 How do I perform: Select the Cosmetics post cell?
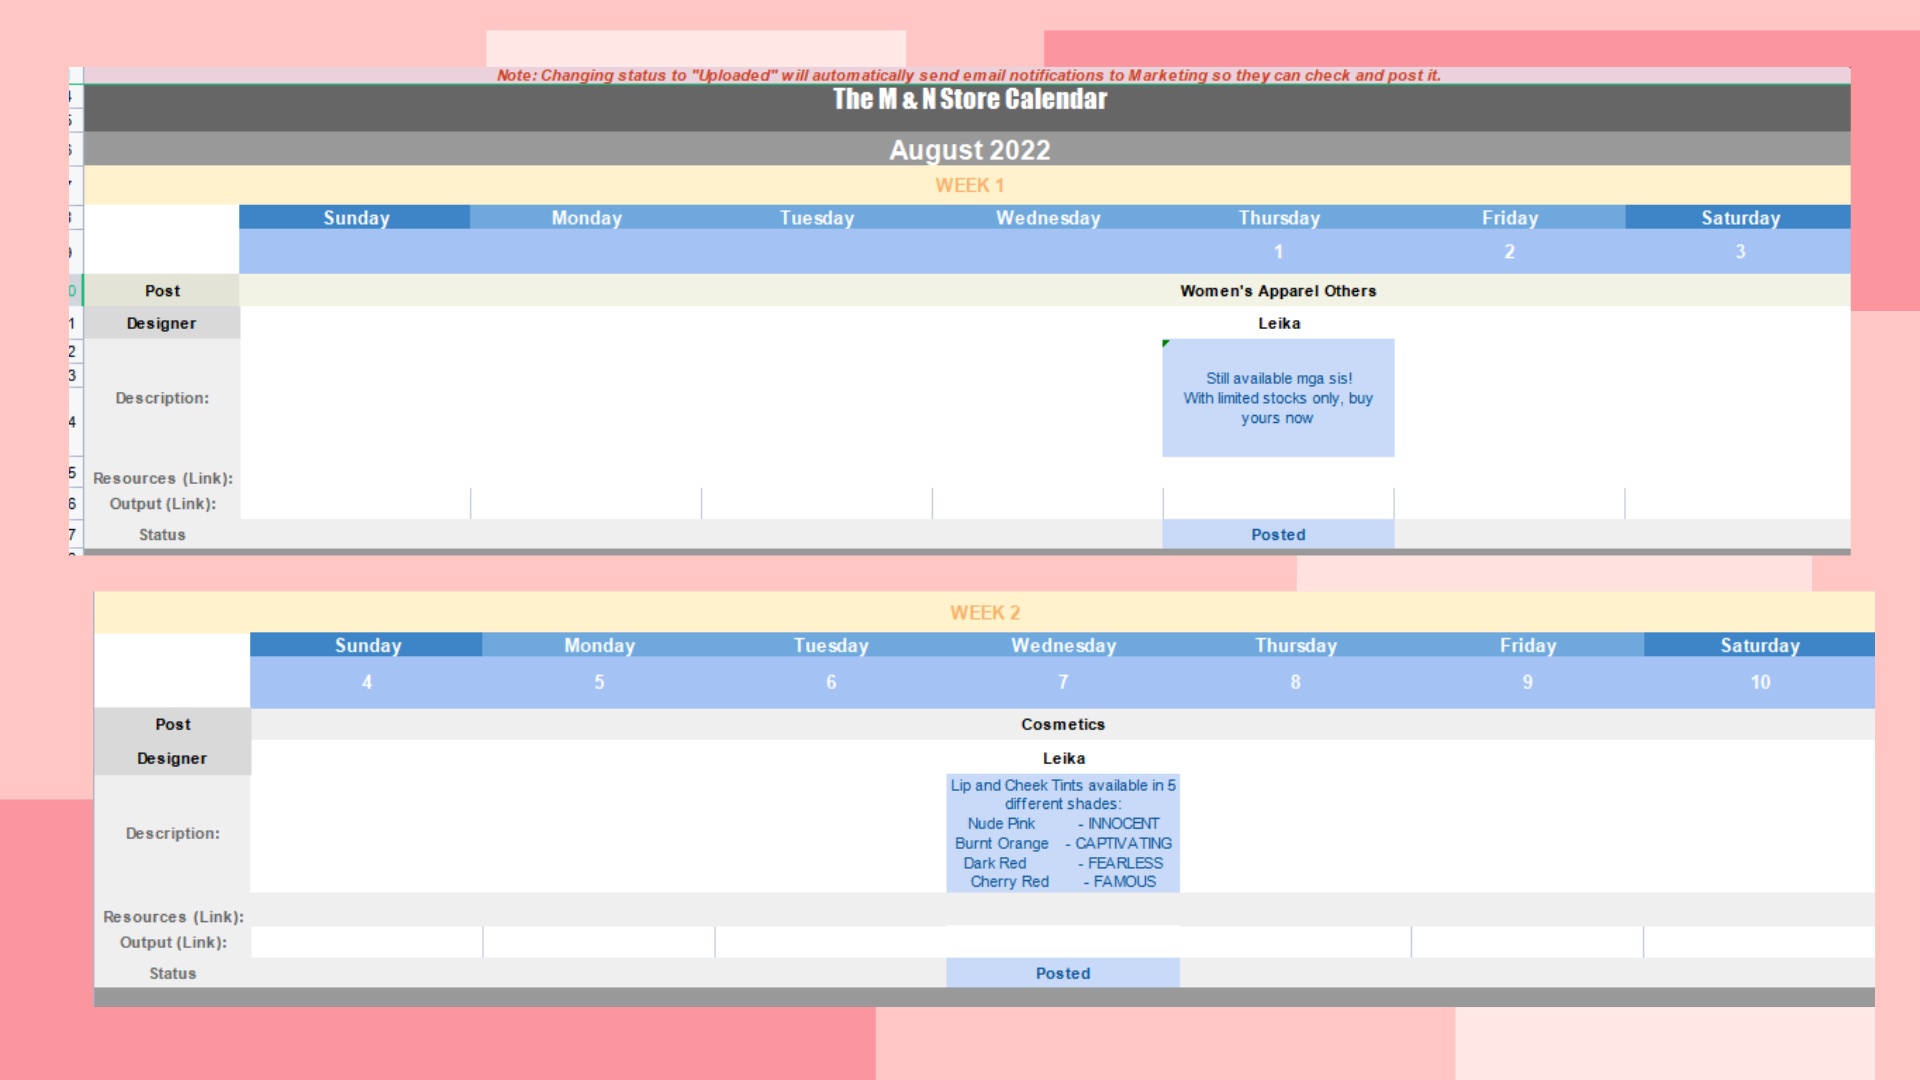pos(1063,724)
